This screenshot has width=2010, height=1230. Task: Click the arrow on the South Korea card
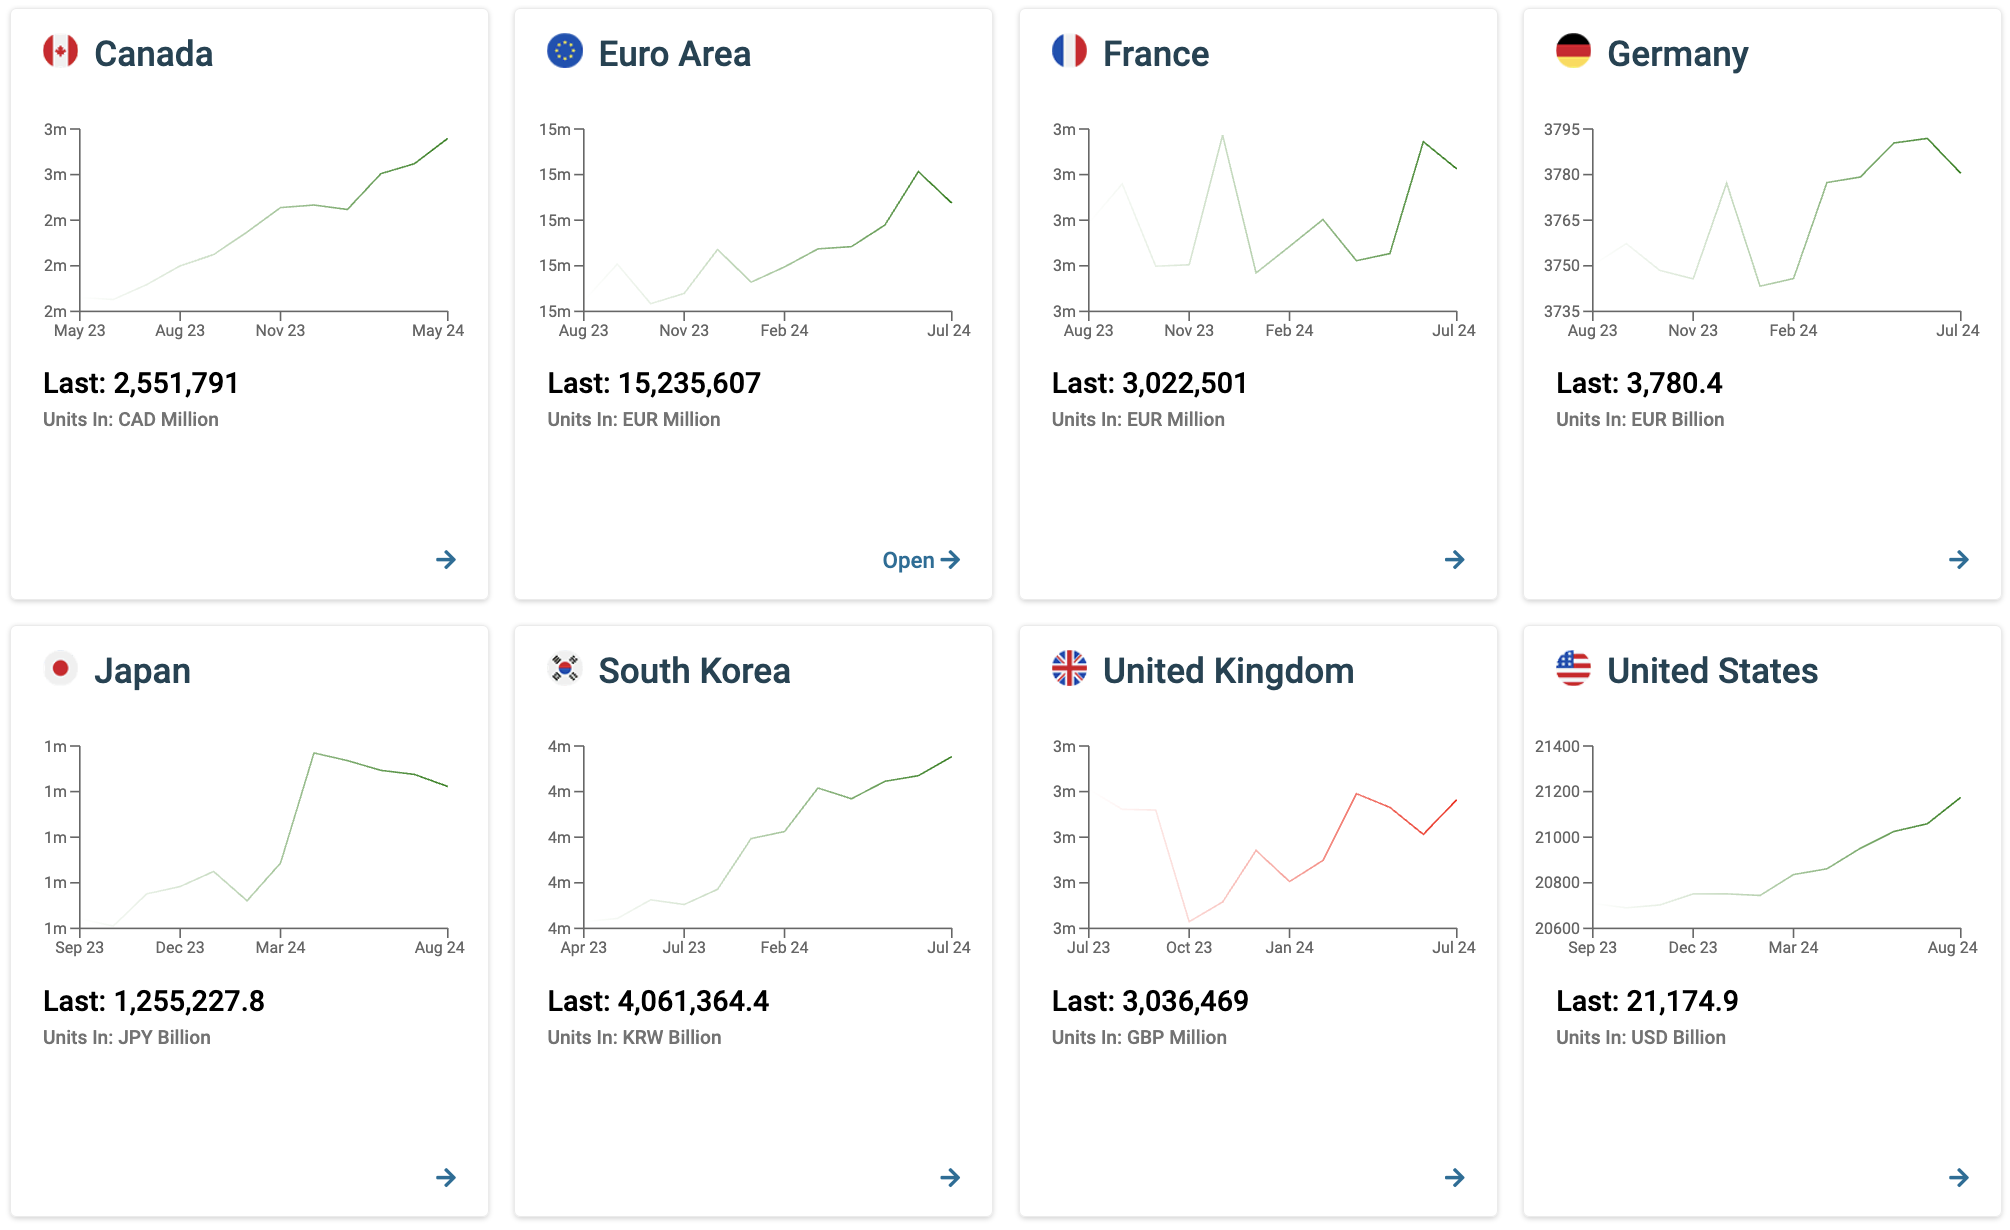point(950,1178)
